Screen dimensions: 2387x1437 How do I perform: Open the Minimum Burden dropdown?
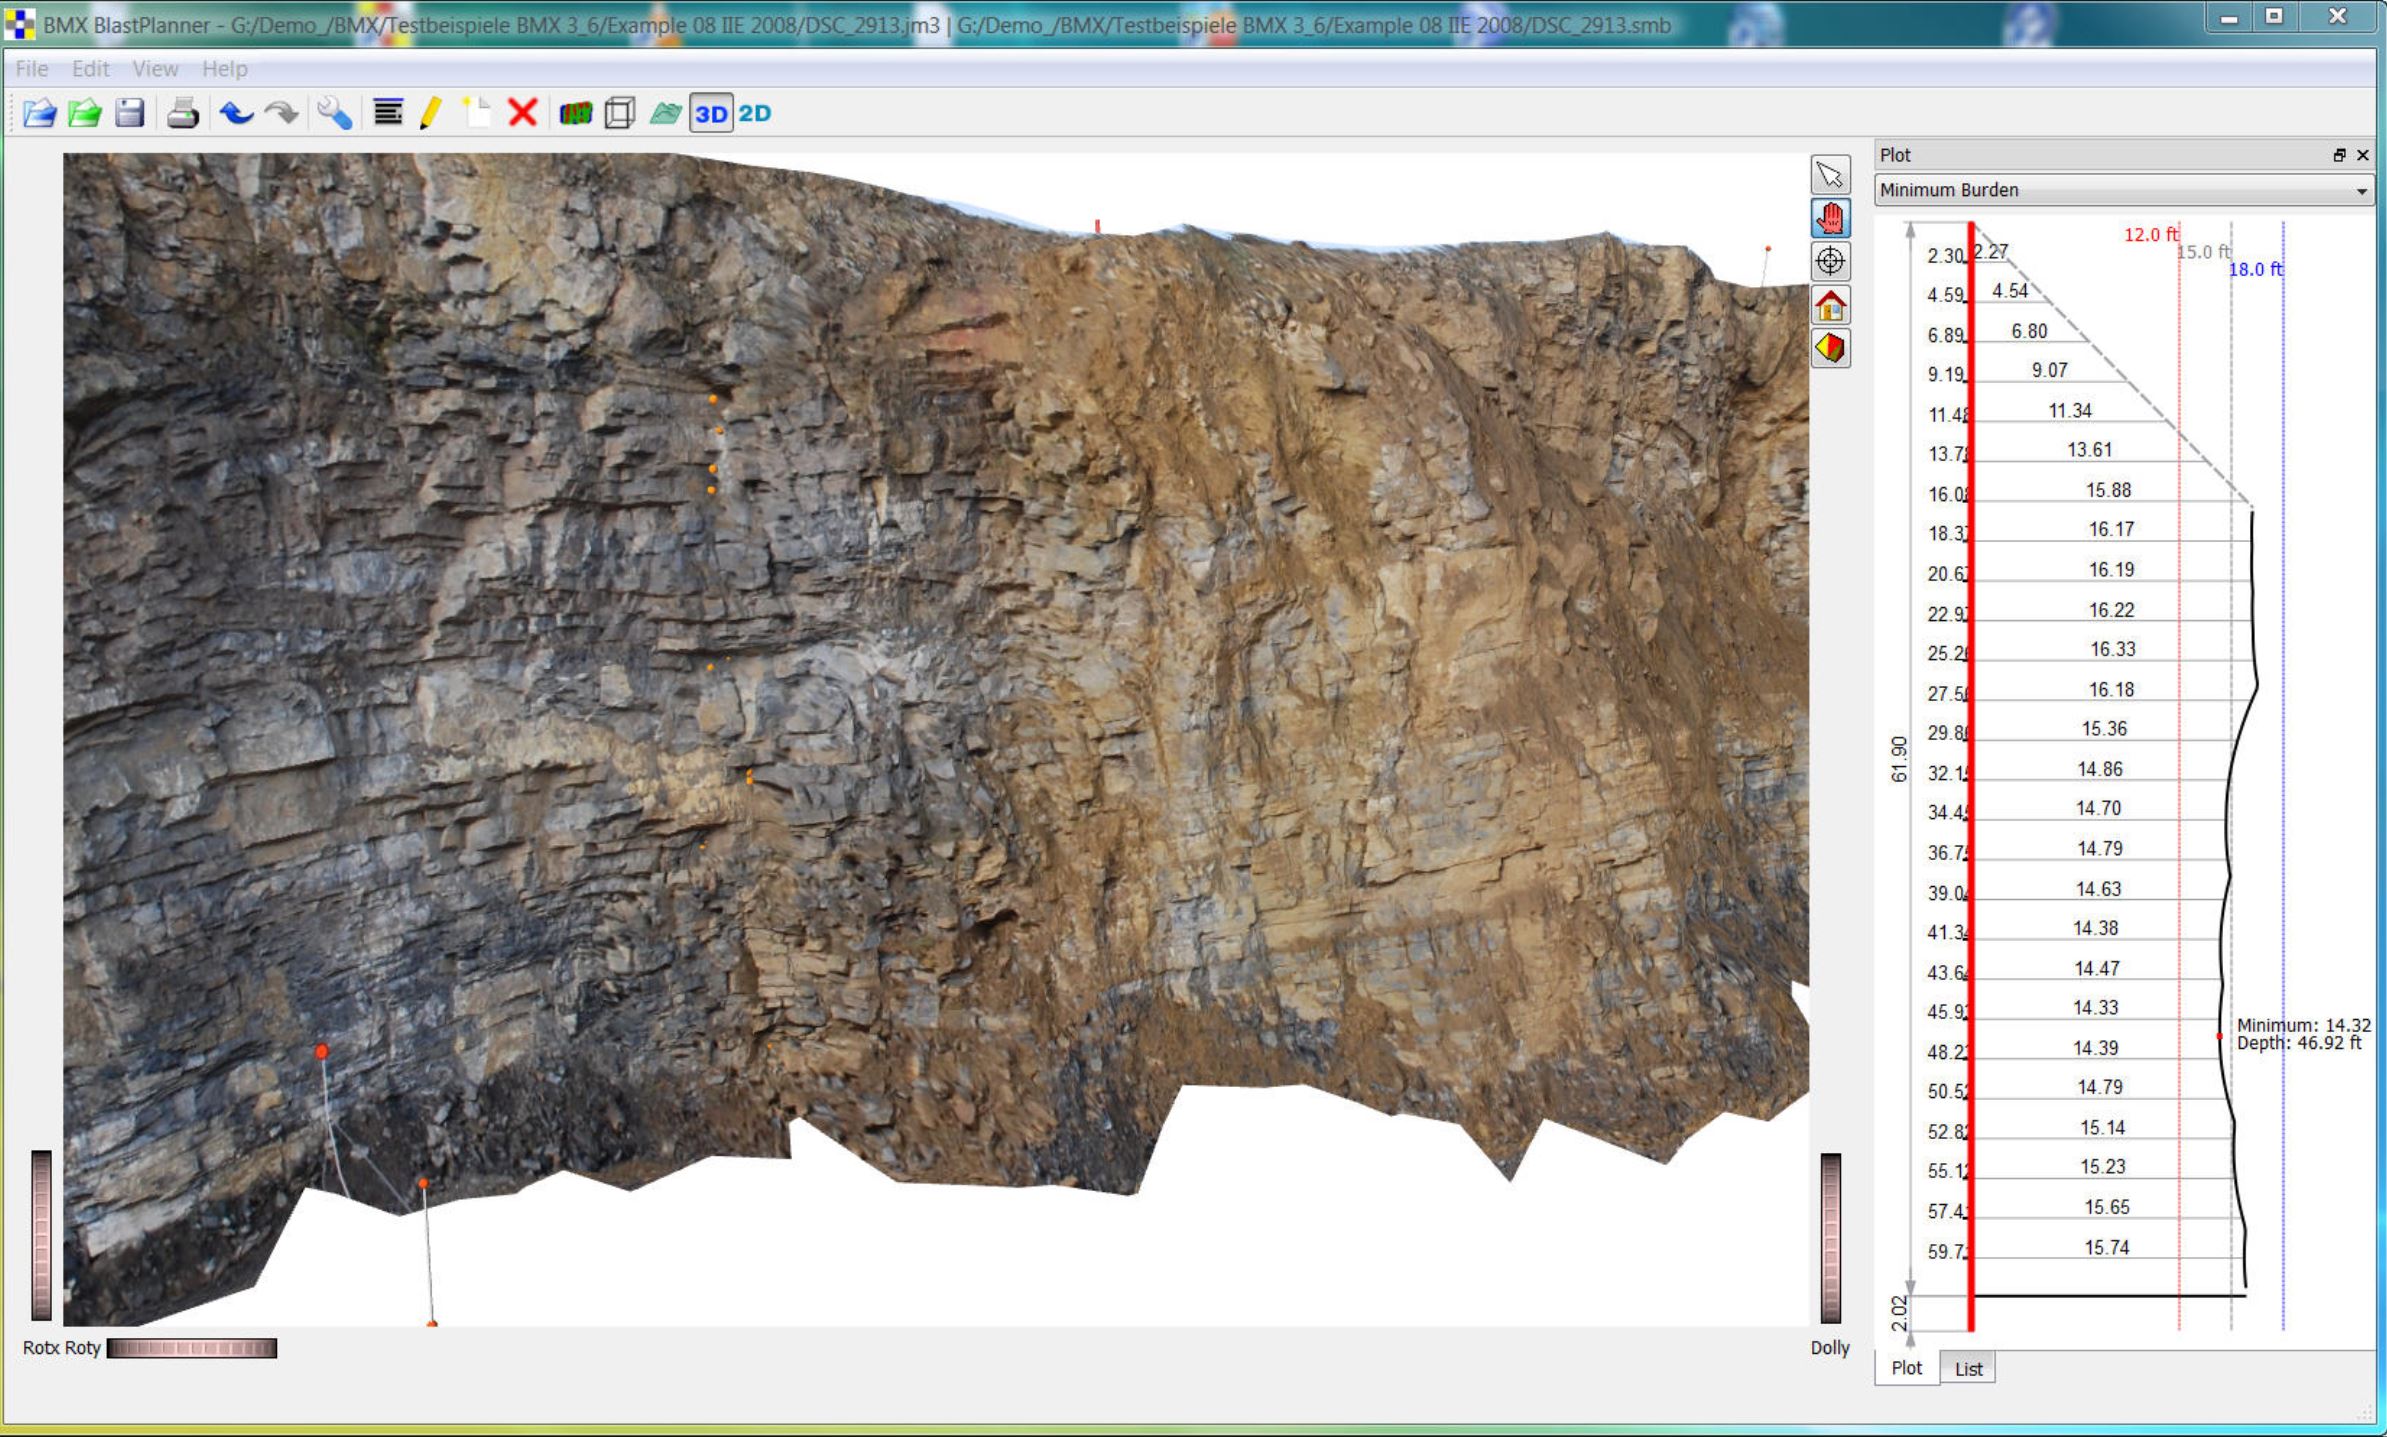pos(2122,190)
